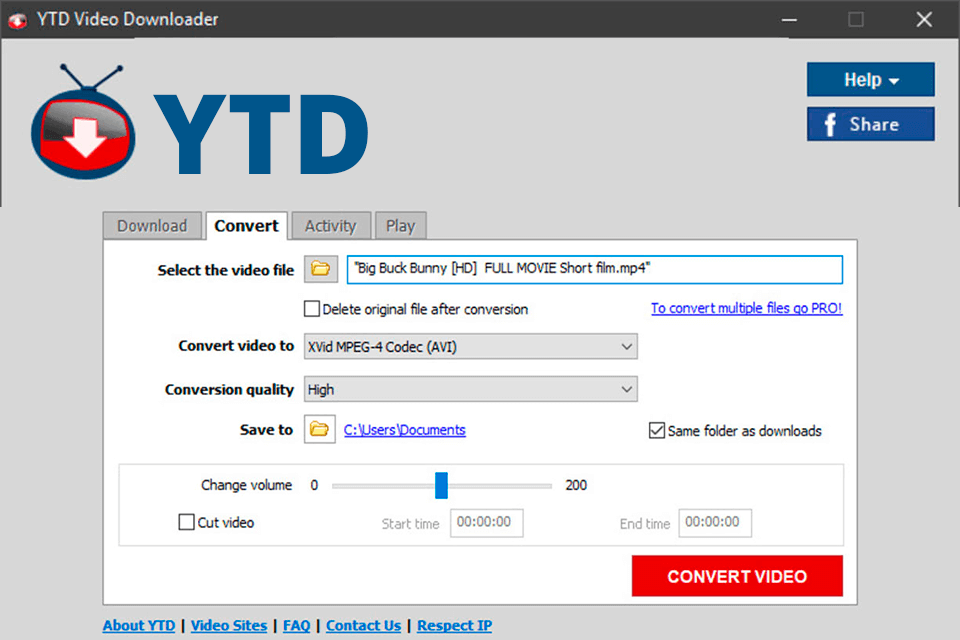Browse for video file using folder icon
Image resolution: width=960 pixels, height=640 pixels.
[321, 269]
